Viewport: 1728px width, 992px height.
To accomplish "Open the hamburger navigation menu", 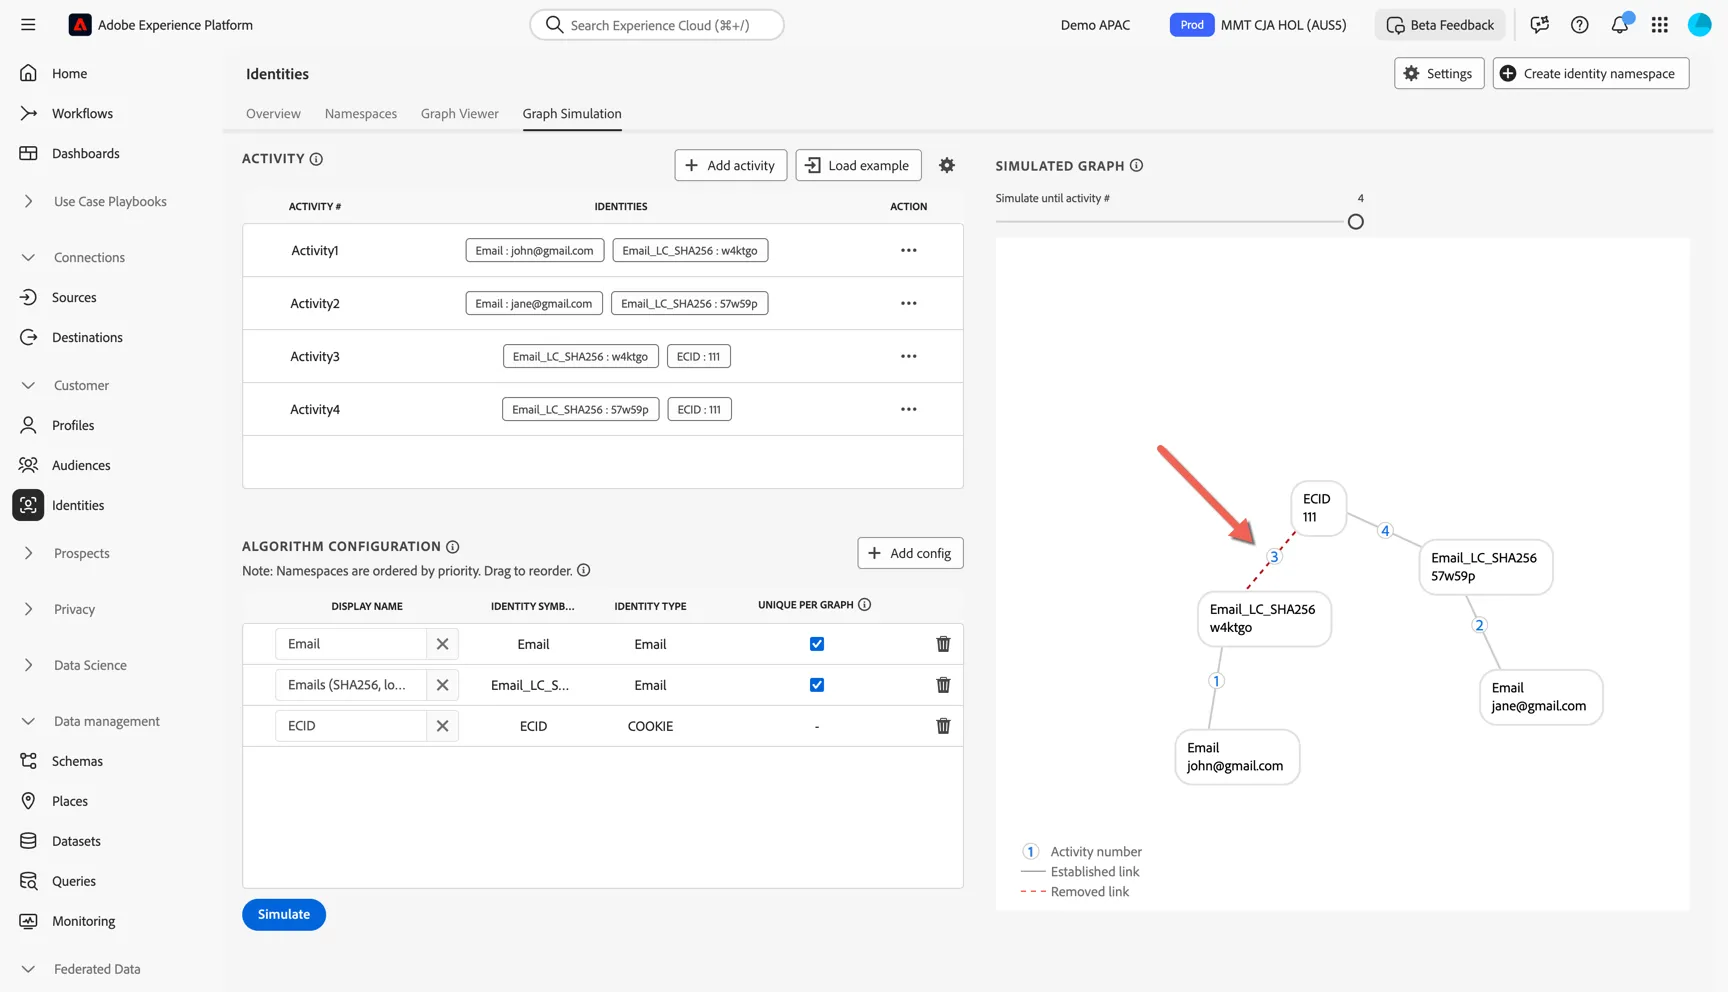I will coord(28,25).
